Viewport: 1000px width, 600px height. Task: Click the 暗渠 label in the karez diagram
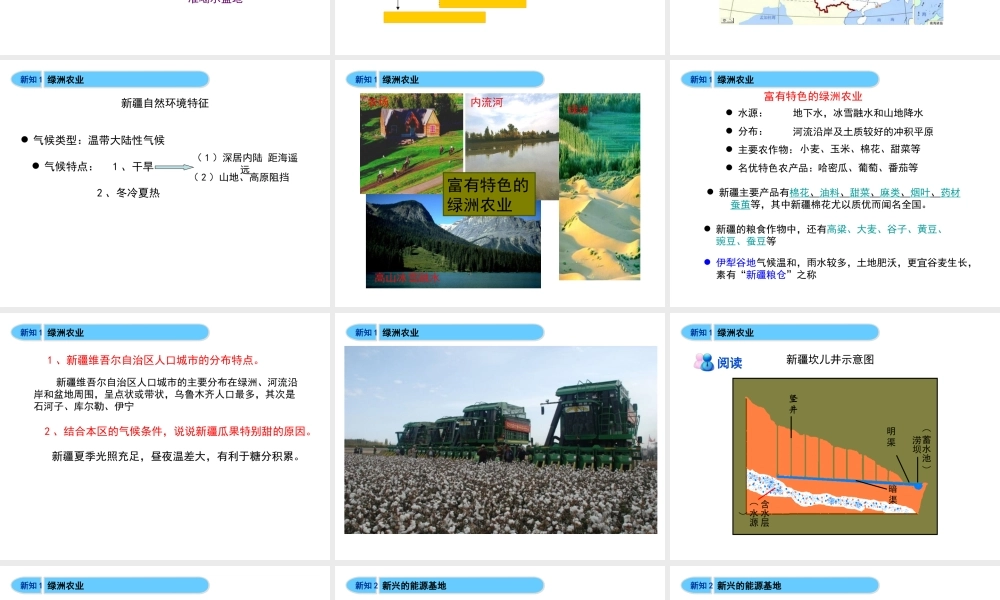(893, 495)
